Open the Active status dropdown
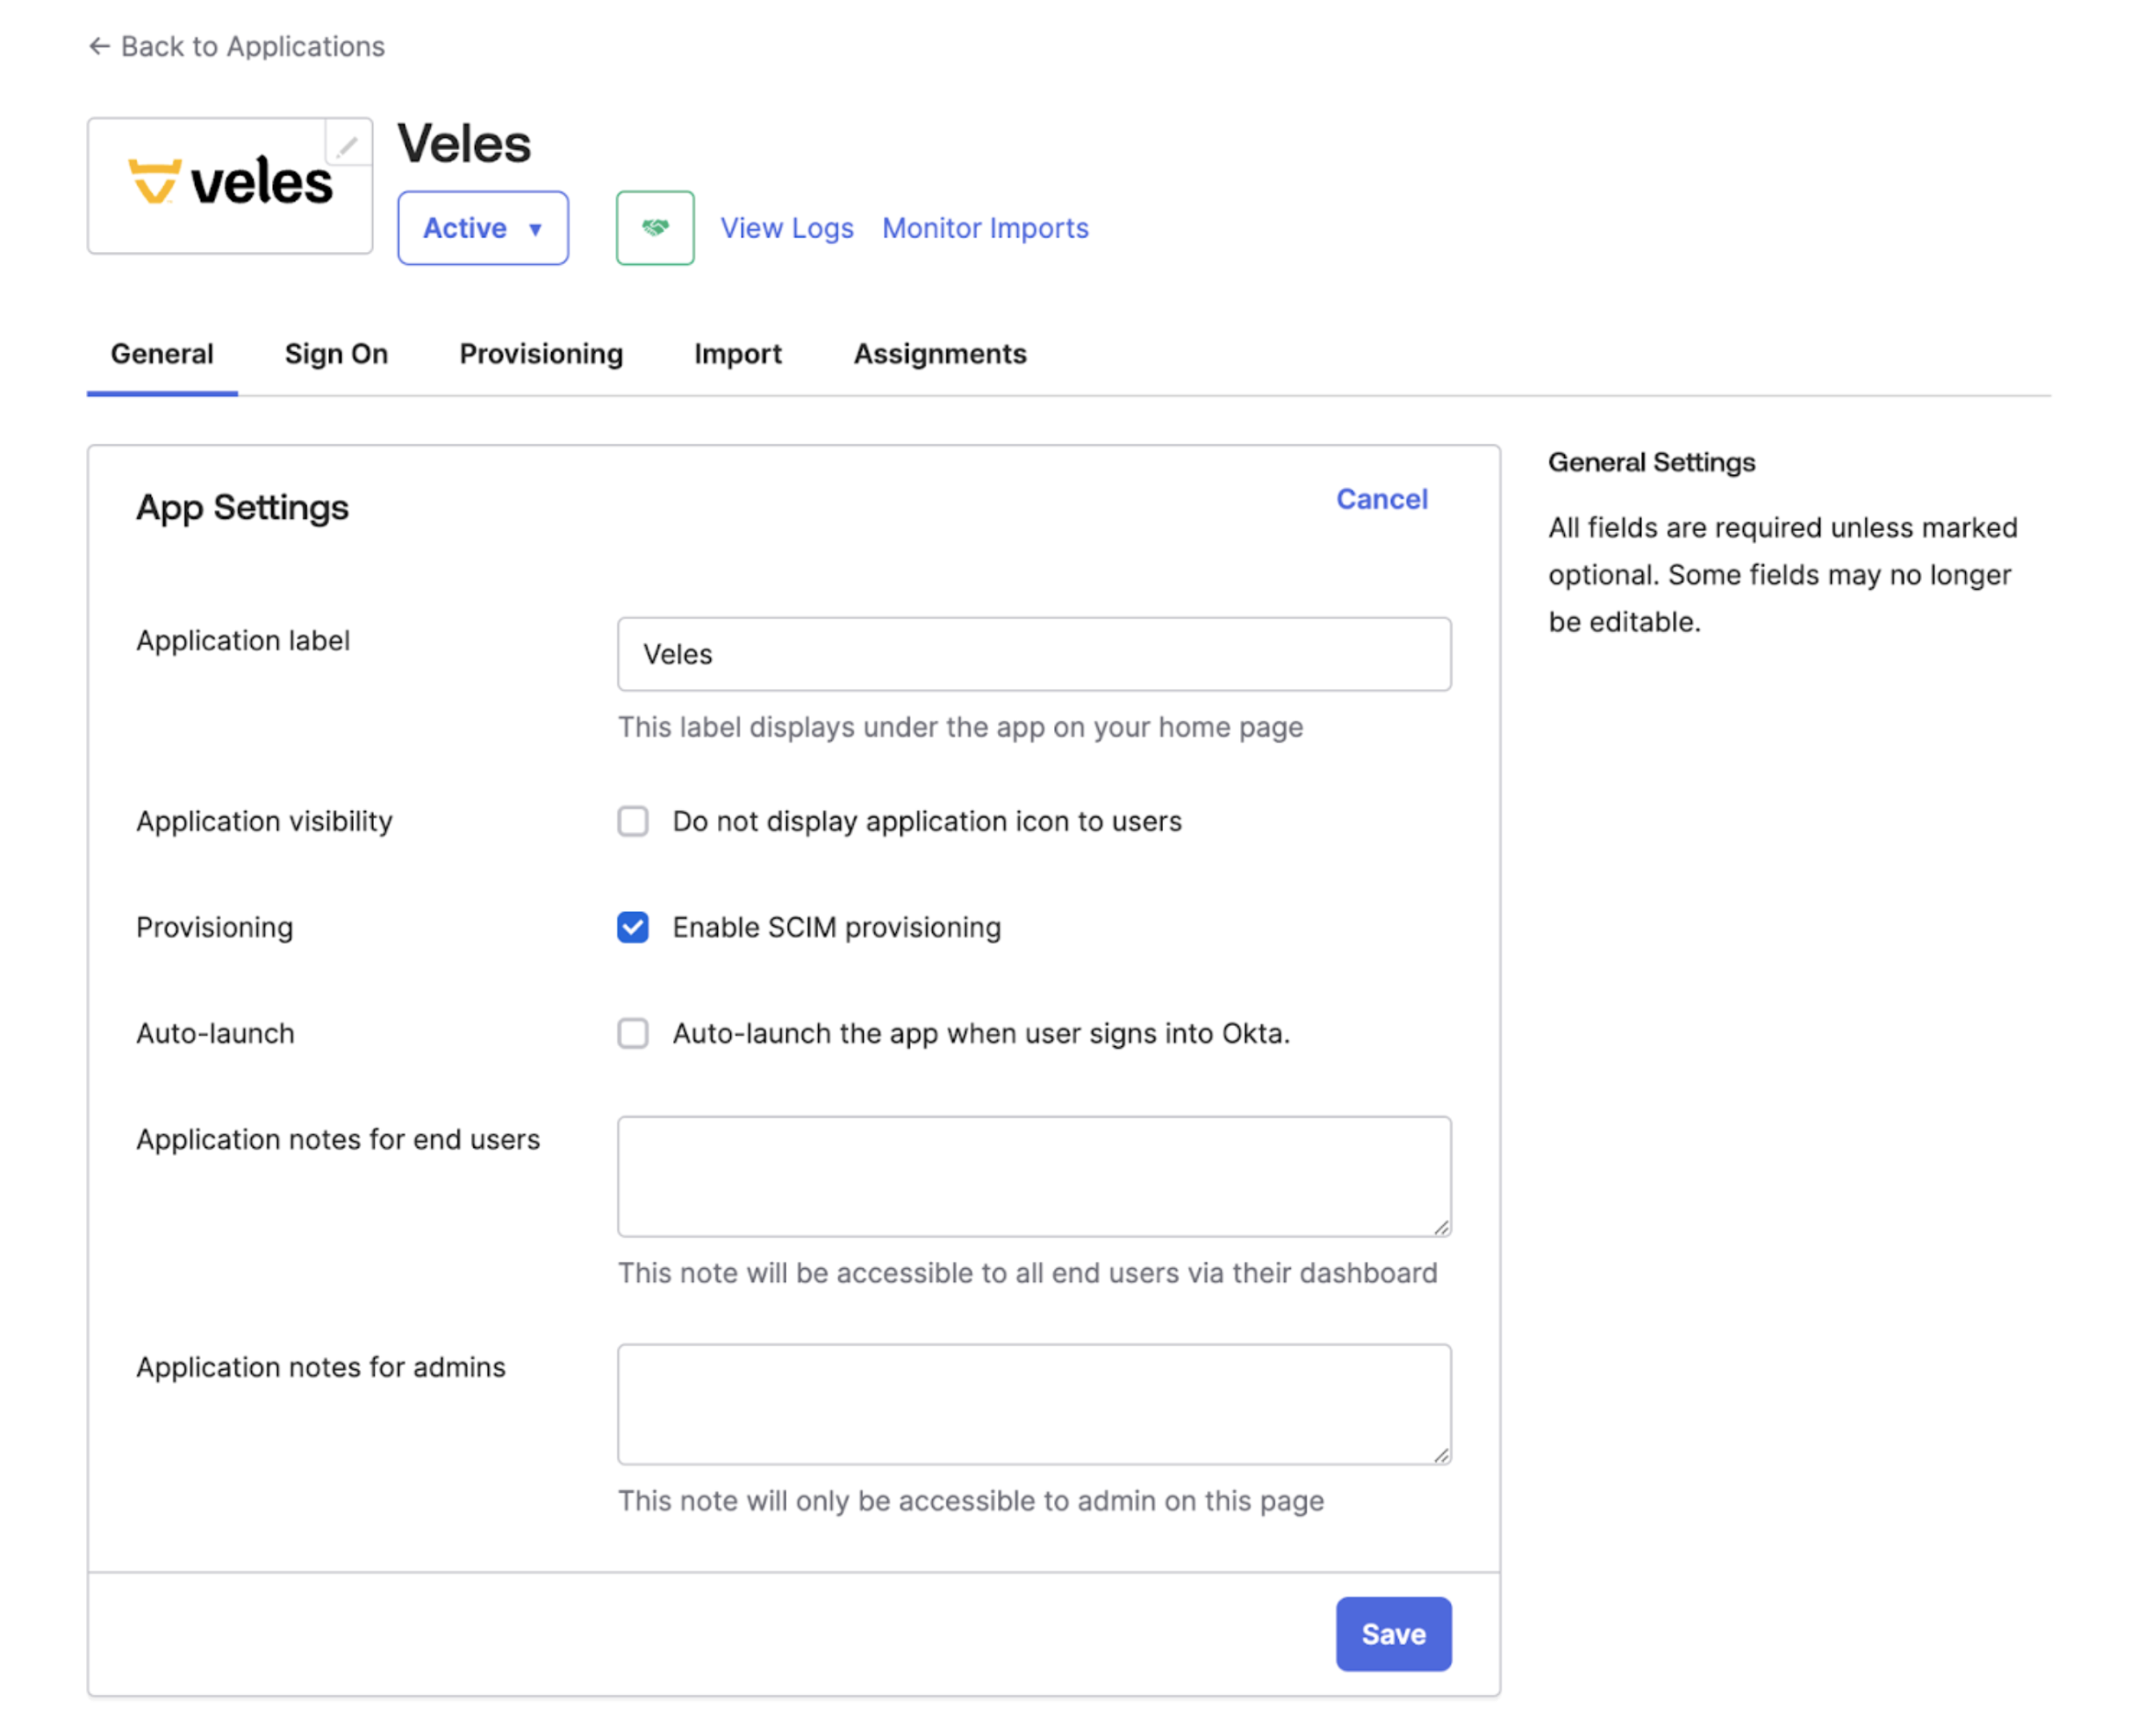The width and height of the screenshot is (2145, 1736). [x=483, y=228]
